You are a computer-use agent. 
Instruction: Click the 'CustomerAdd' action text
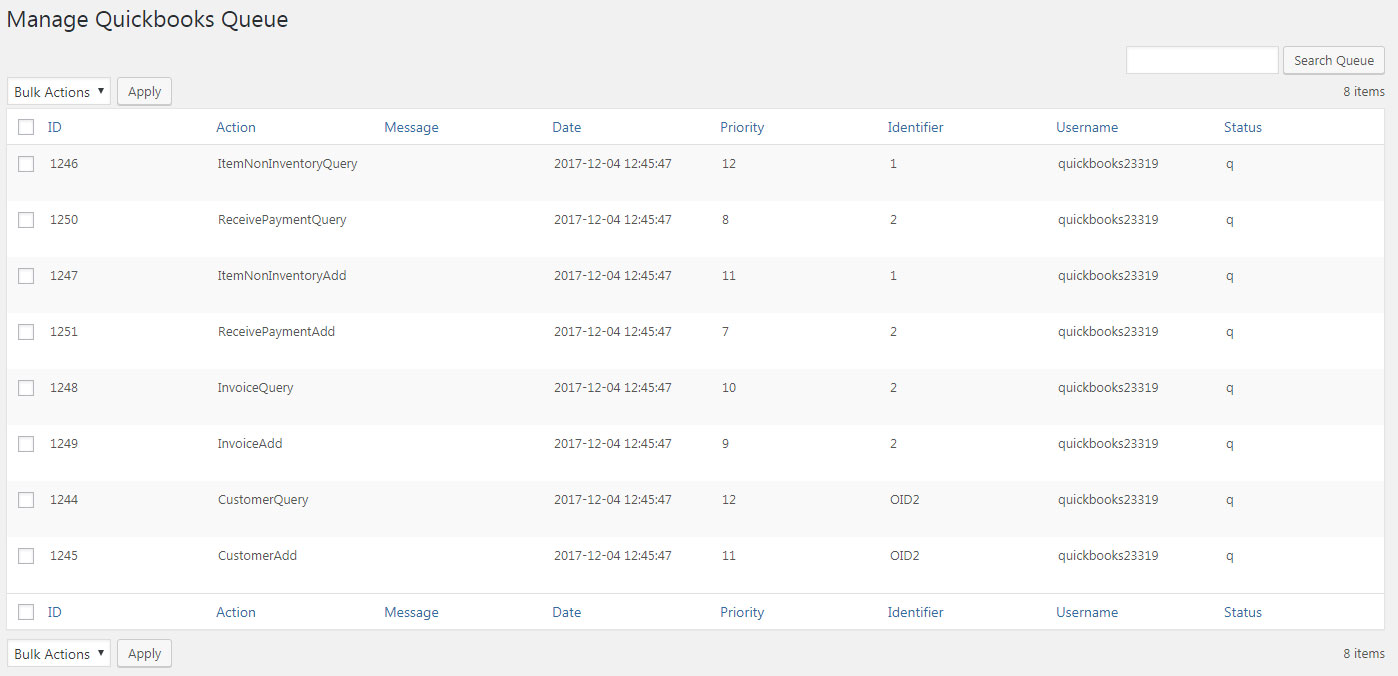pyautogui.click(x=258, y=555)
